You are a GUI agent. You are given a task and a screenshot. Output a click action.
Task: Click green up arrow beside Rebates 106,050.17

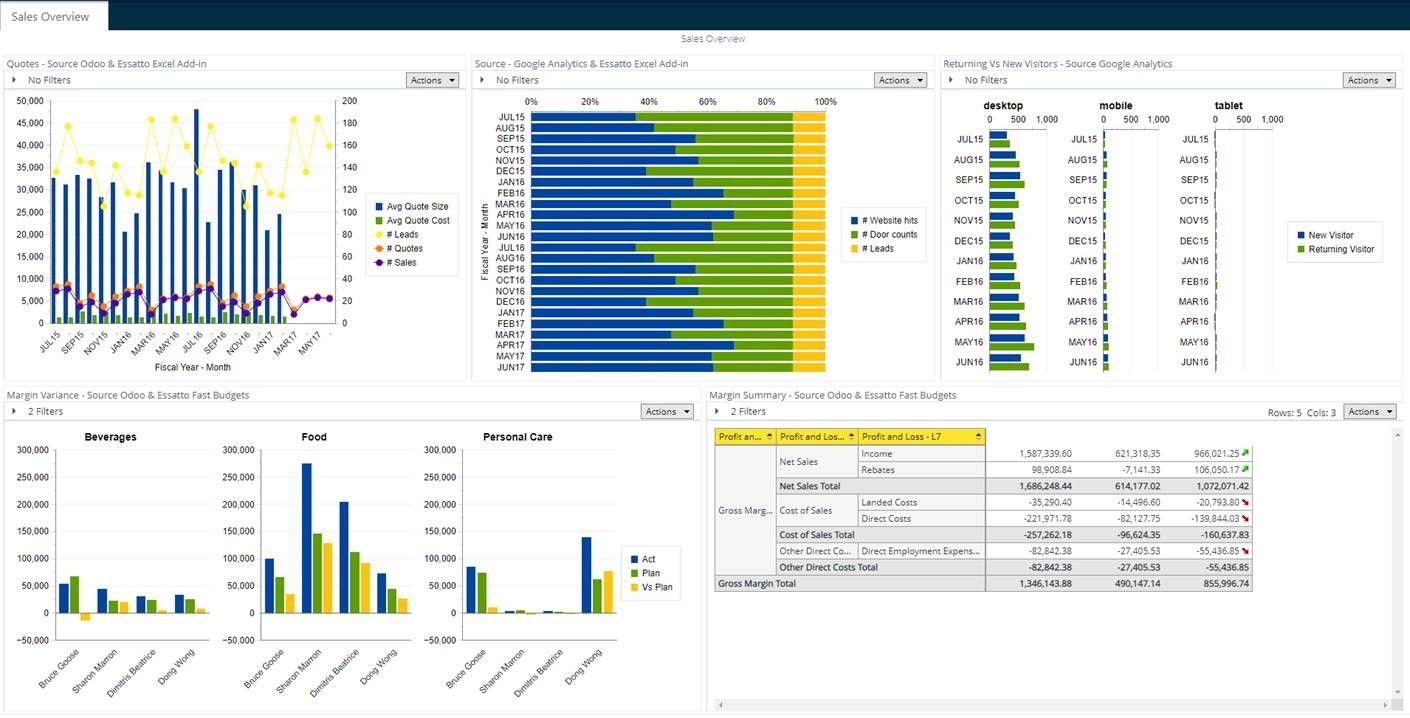pos(1246,469)
